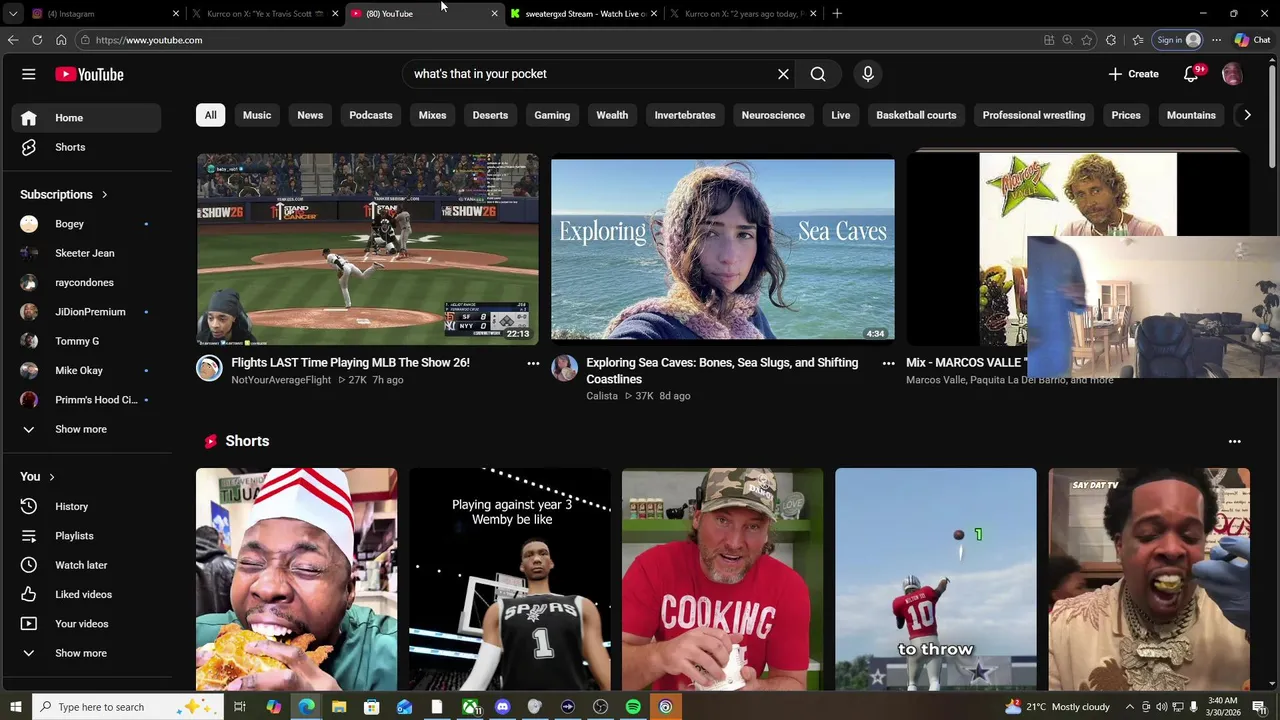Open Playlists in the sidebar
The width and height of the screenshot is (1280, 720).
tap(86, 536)
